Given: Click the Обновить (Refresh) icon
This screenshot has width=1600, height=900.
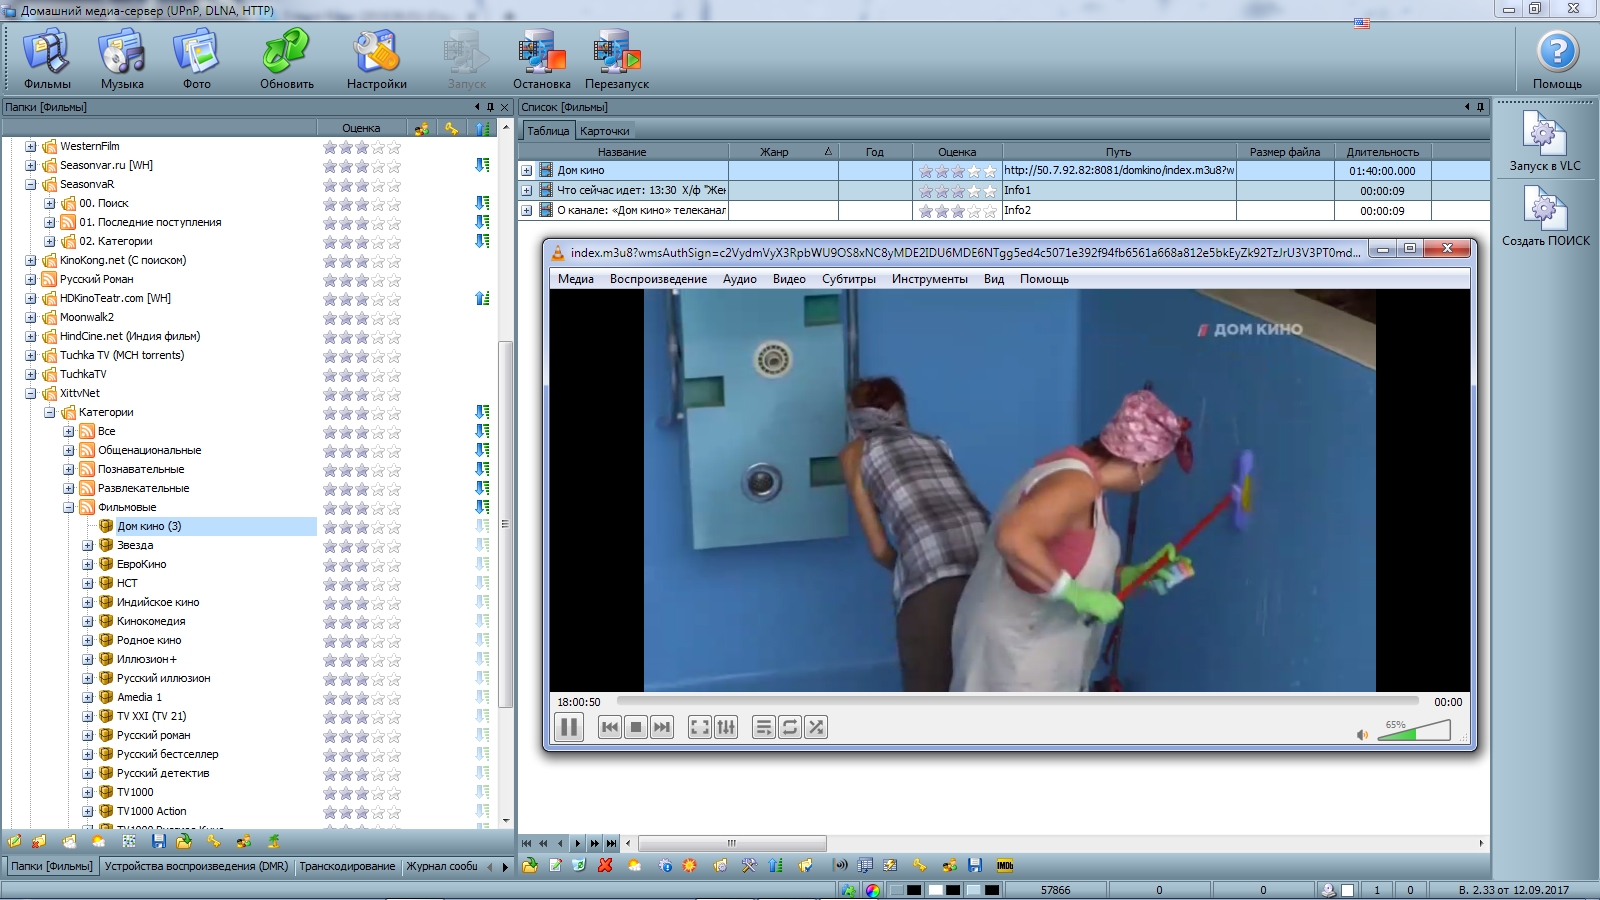Looking at the screenshot, I should pyautogui.click(x=287, y=58).
